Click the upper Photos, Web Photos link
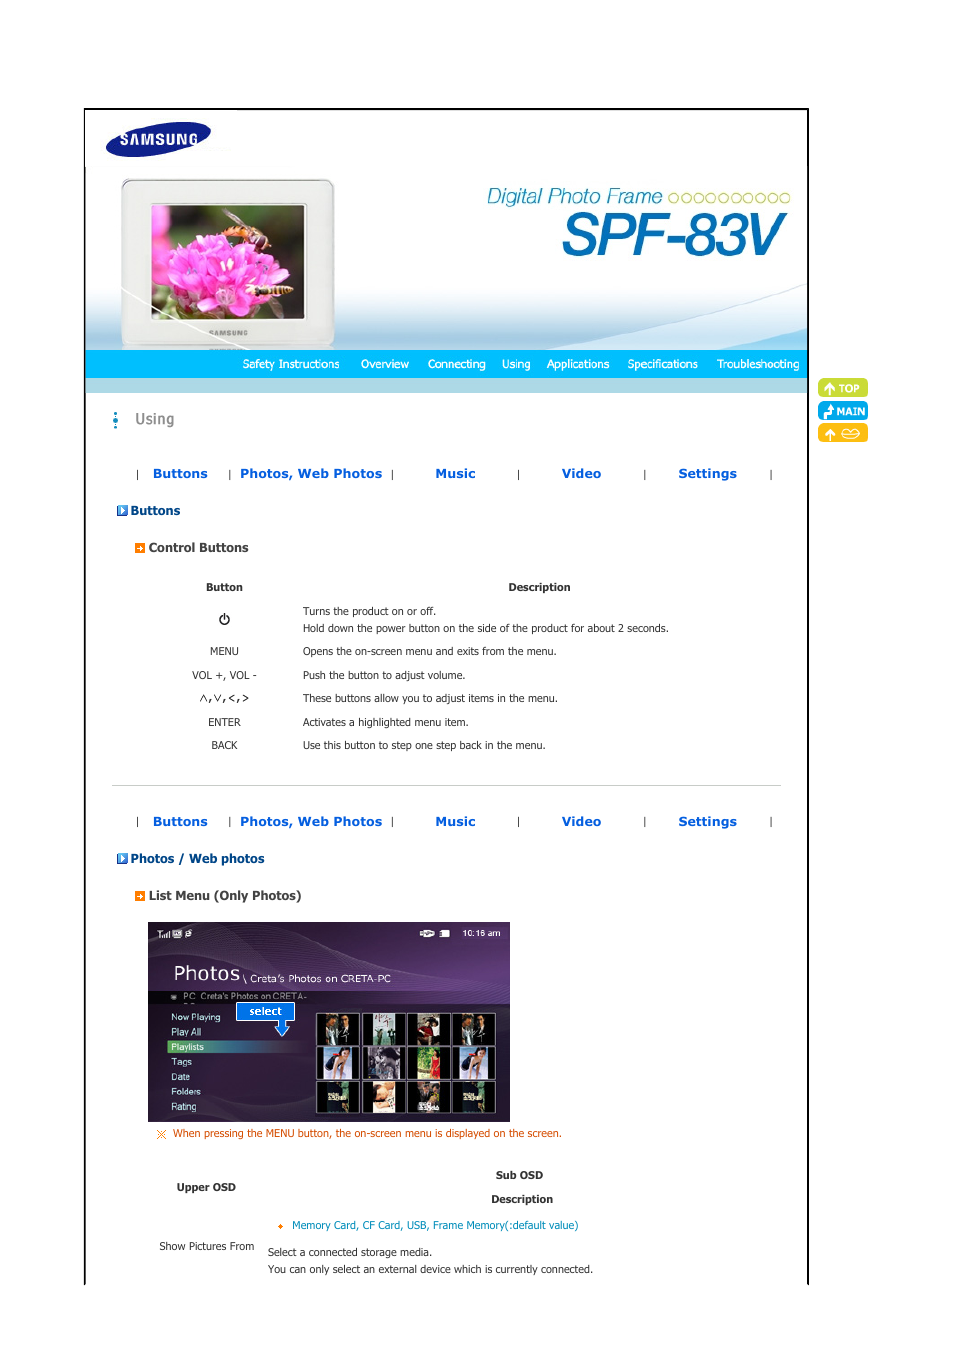The width and height of the screenshot is (954, 1351). (311, 474)
